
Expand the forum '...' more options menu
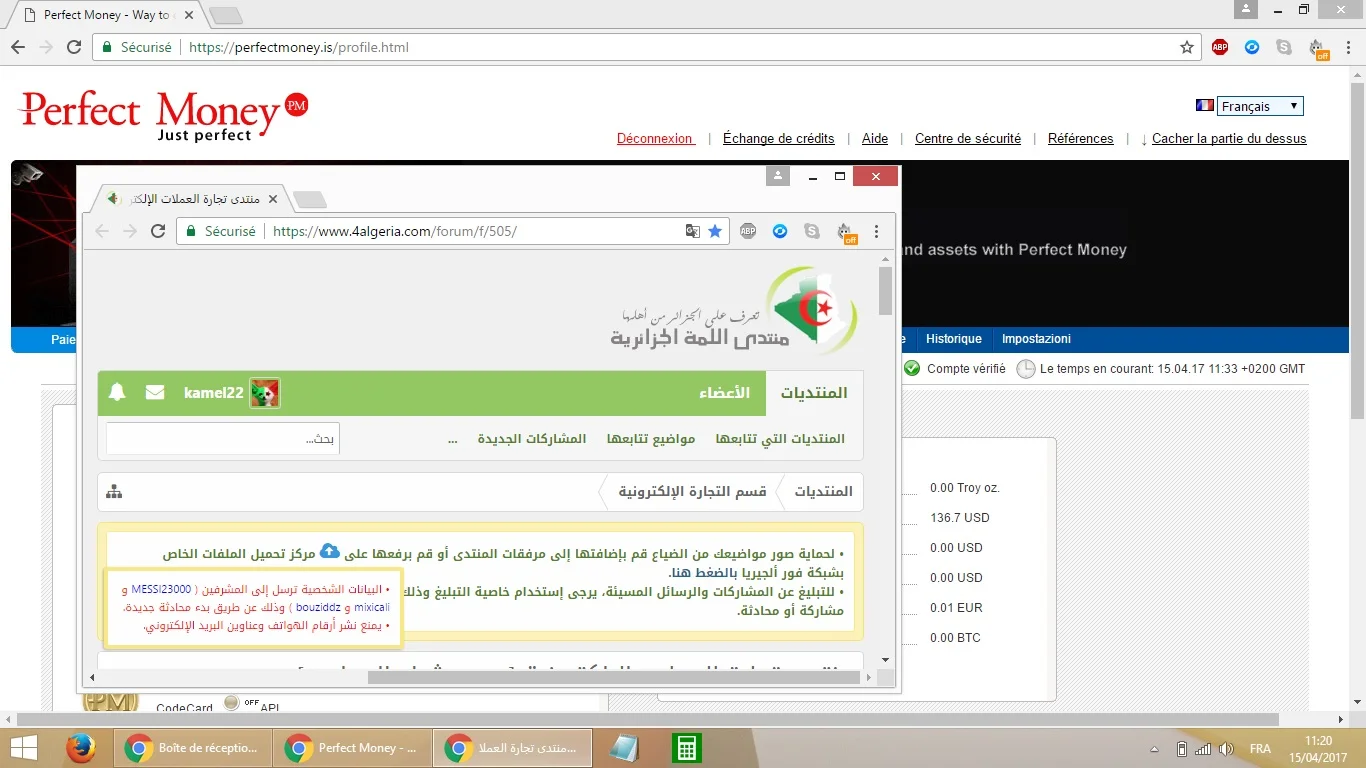tap(453, 439)
